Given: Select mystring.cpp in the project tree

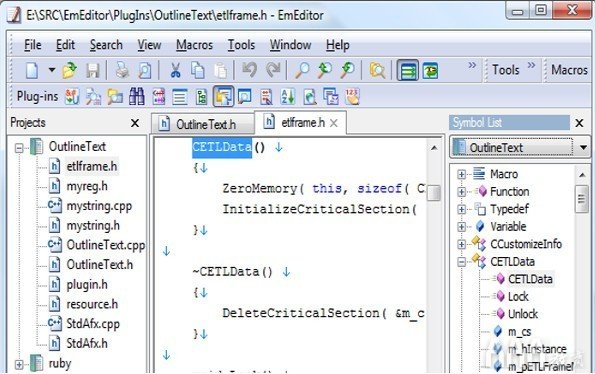Looking at the screenshot, I should [x=99, y=206].
